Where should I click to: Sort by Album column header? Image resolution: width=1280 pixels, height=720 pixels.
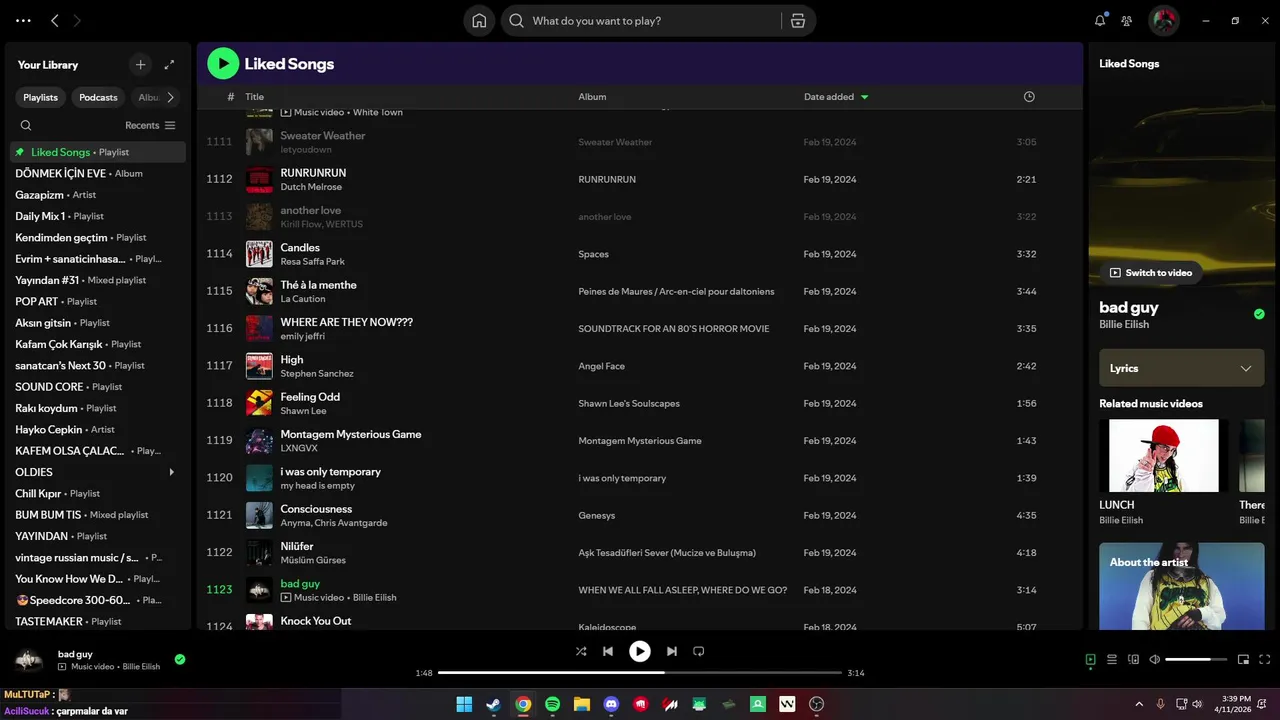tap(592, 97)
